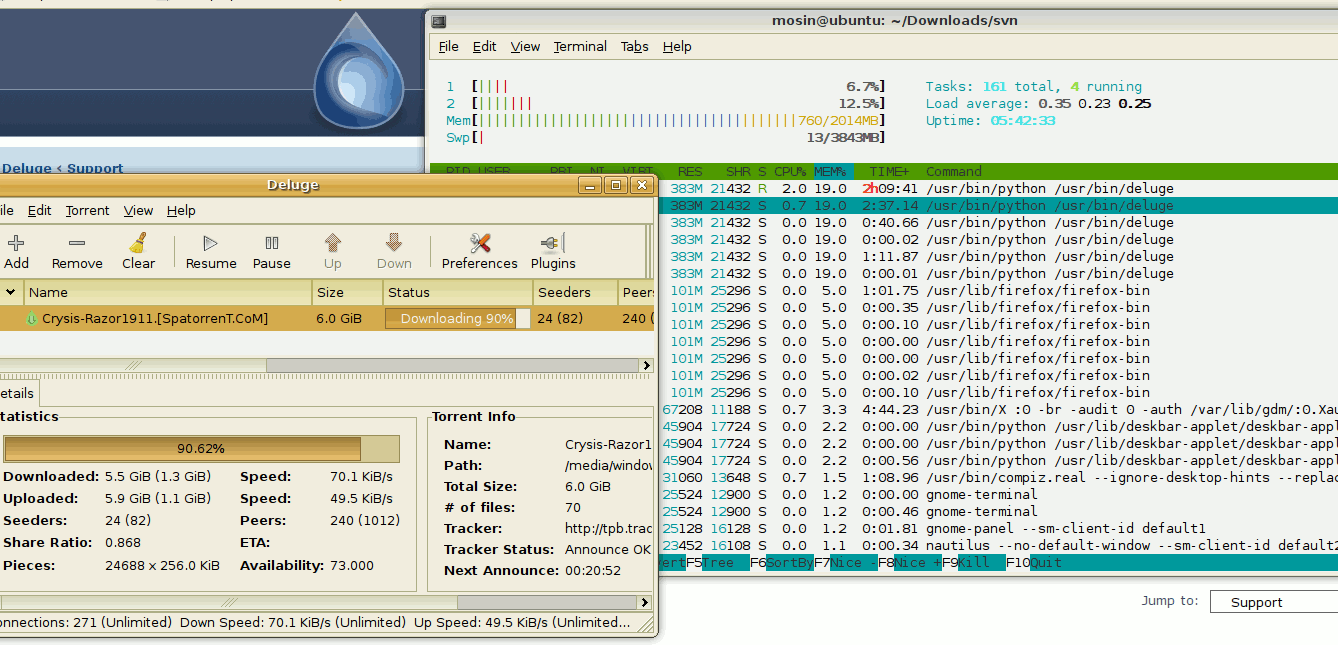Click the Next Announce 00:20:52 value
Screen dimensions: 1338x645
pyautogui.click(x=592, y=570)
